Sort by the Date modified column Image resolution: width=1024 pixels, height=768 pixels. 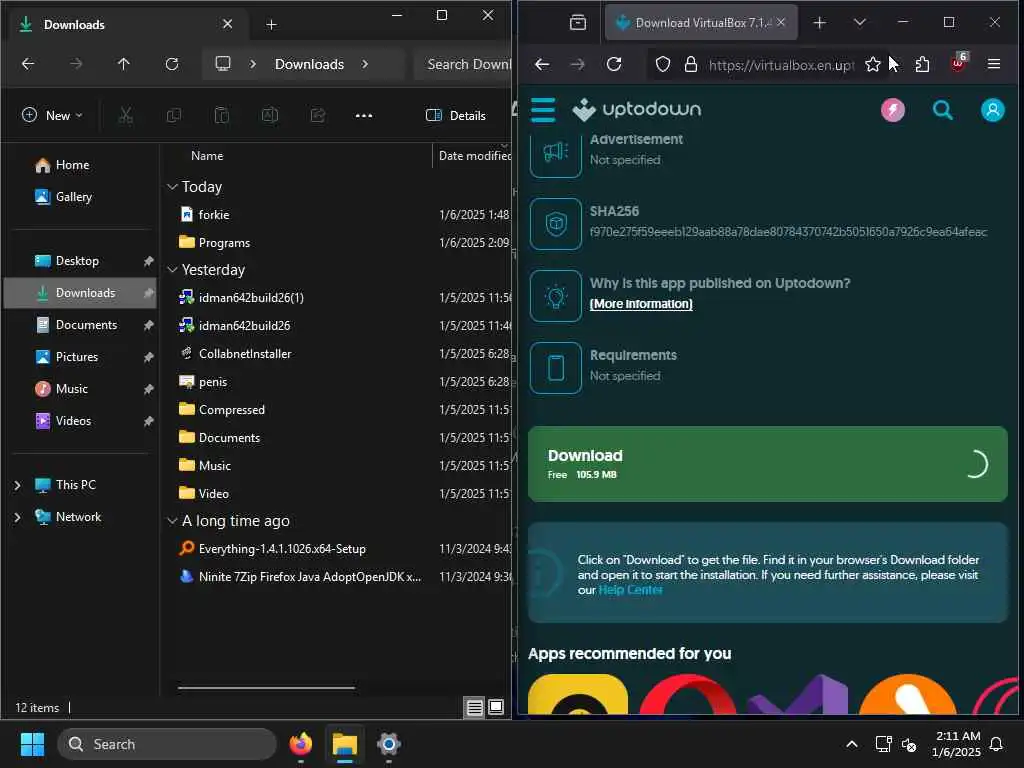474,156
